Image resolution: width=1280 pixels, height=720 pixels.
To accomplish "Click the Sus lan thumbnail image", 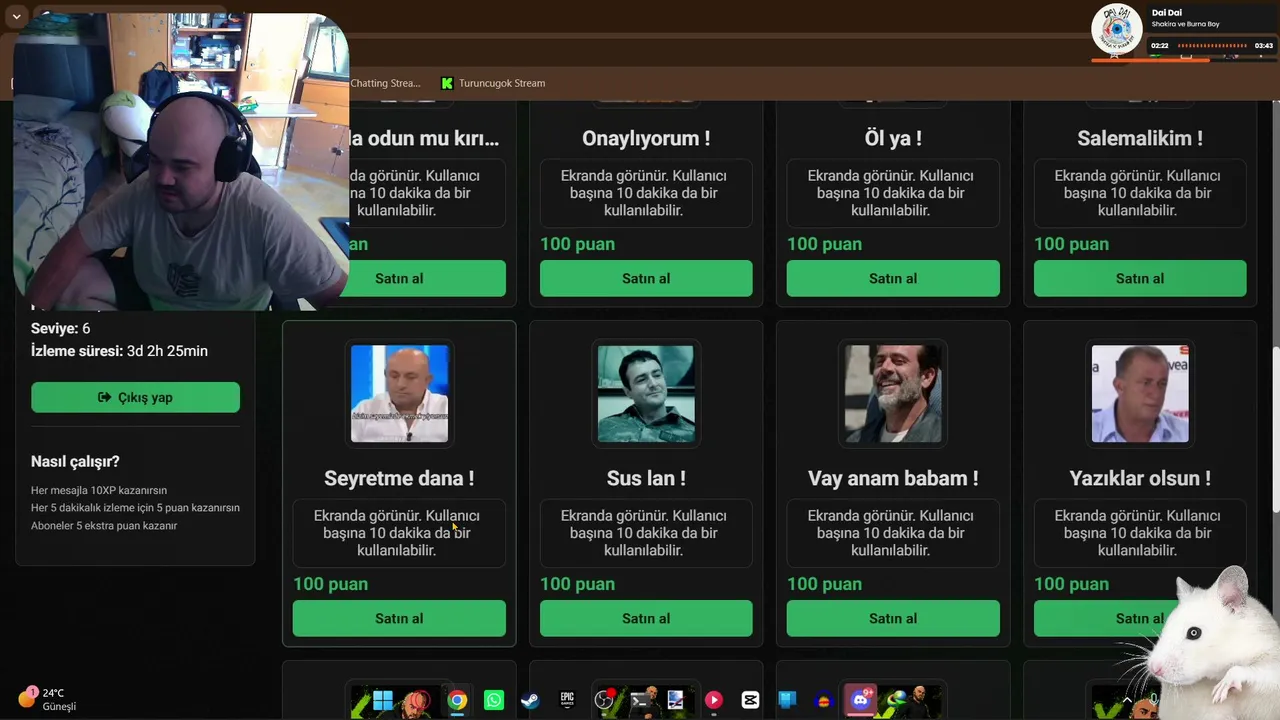I will tap(646, 393).
